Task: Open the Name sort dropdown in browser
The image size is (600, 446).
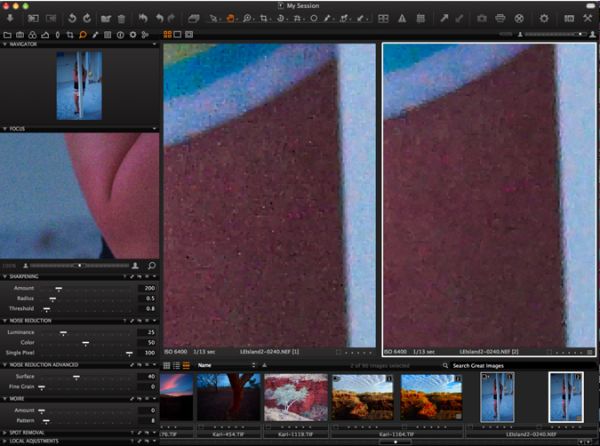Action: [227, 365]
